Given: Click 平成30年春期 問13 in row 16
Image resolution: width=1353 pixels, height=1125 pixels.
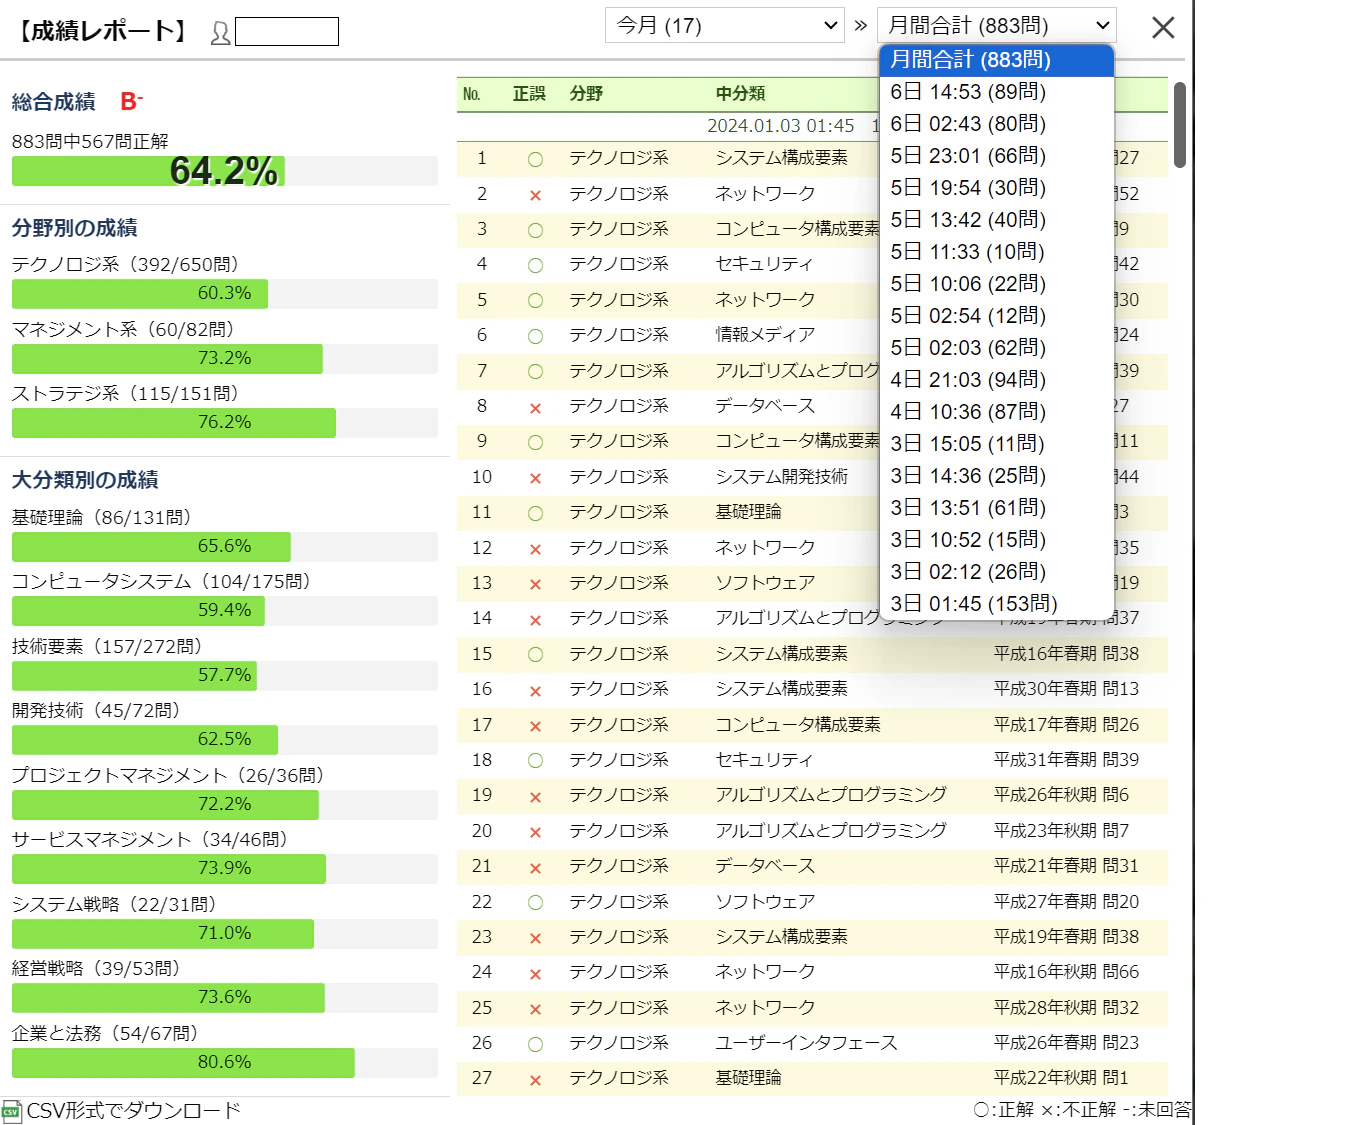Looking at the screenshot, I should [x=1066, y=689].
